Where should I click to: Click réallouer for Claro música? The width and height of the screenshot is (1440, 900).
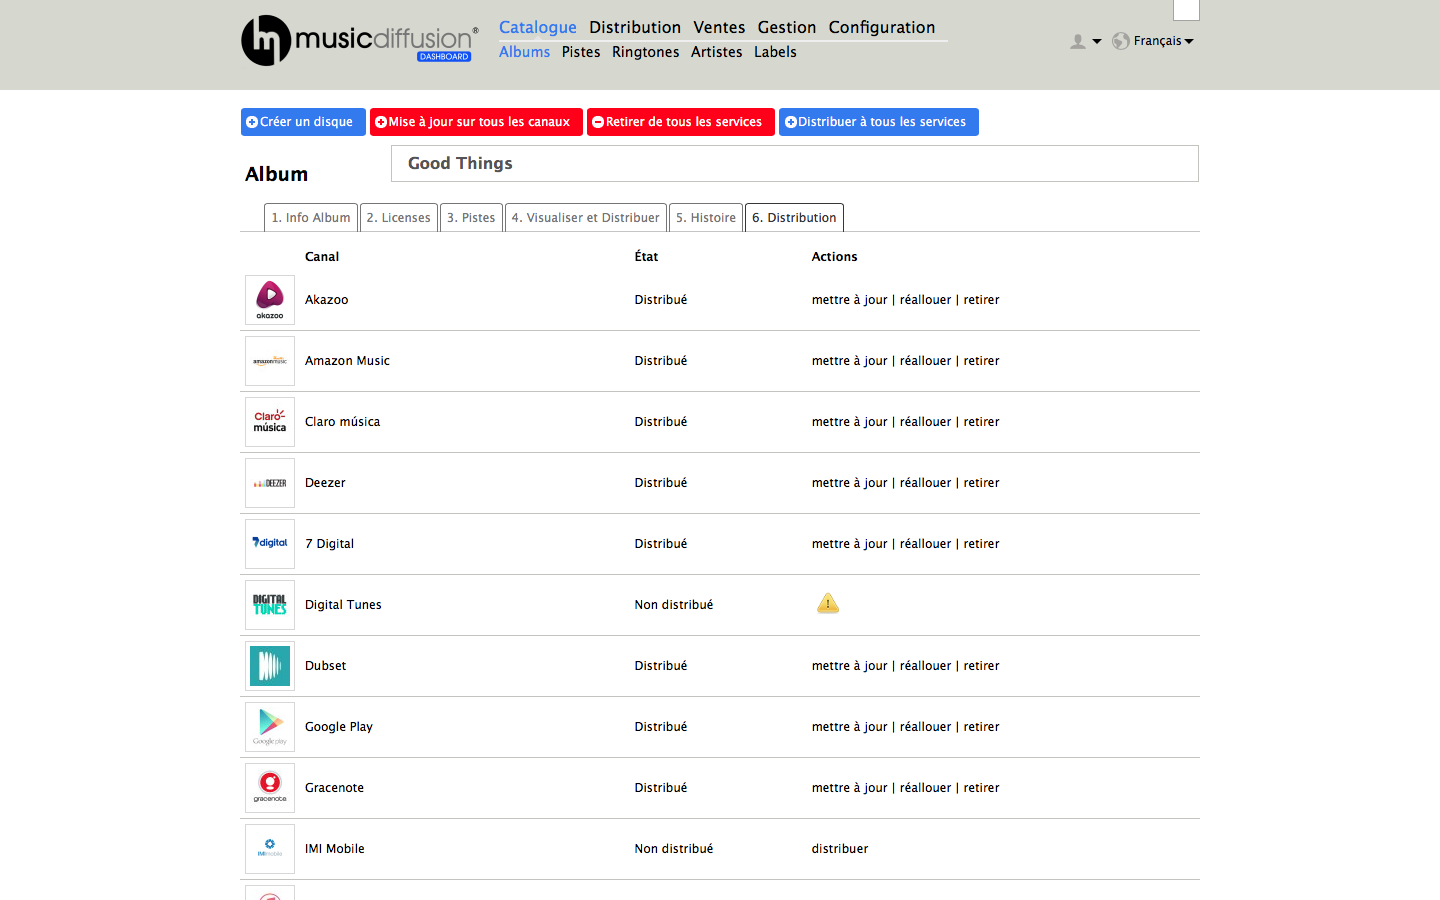925,422
